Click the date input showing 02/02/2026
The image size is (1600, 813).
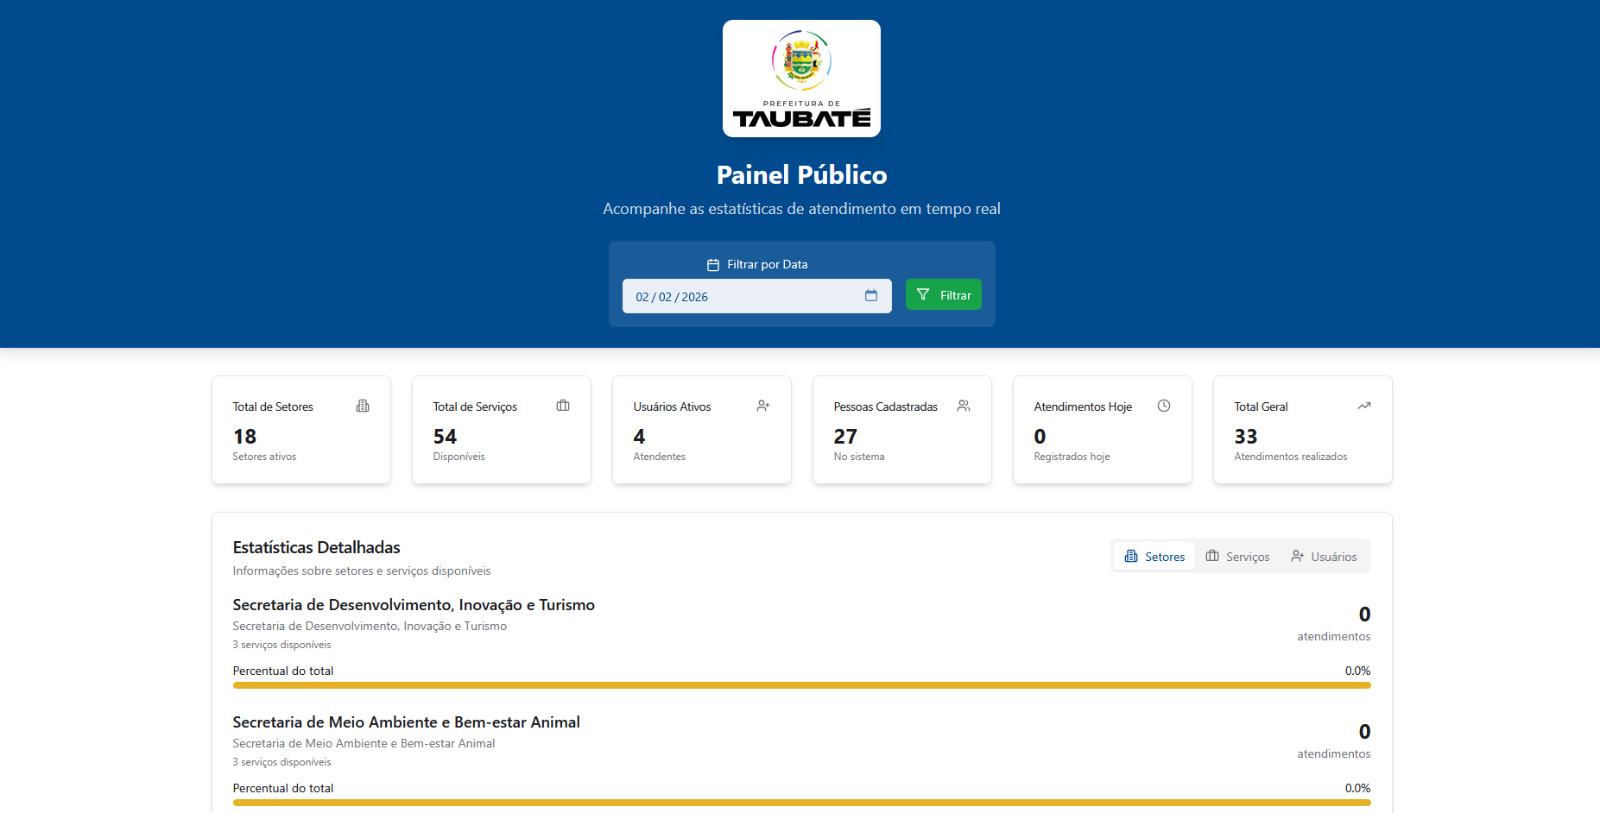[x=740, y=297]
